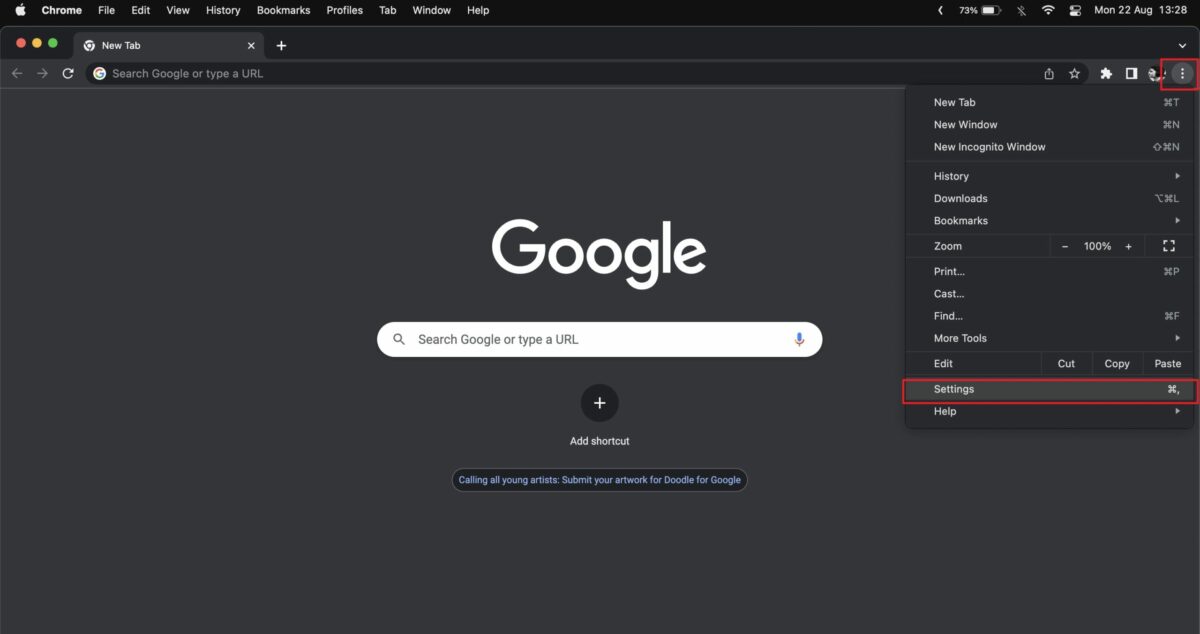
Task: Click the tab search chevron in tab strip
Action: (1181, 45)
